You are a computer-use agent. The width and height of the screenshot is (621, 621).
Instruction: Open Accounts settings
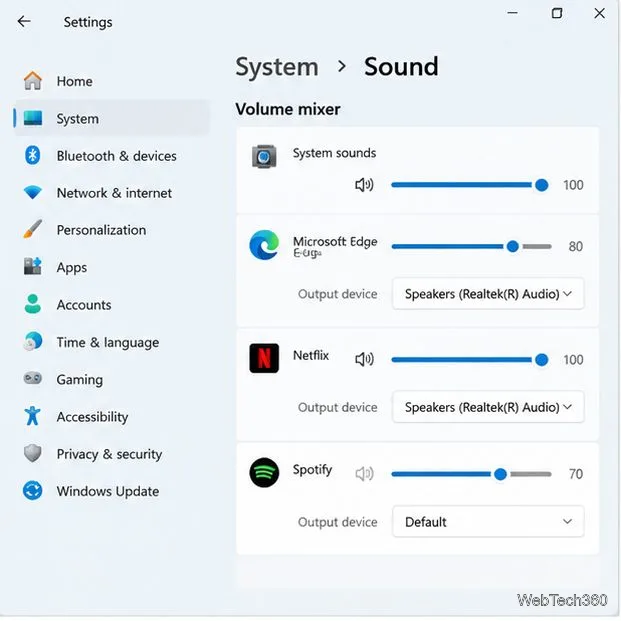tap(112, 304)
